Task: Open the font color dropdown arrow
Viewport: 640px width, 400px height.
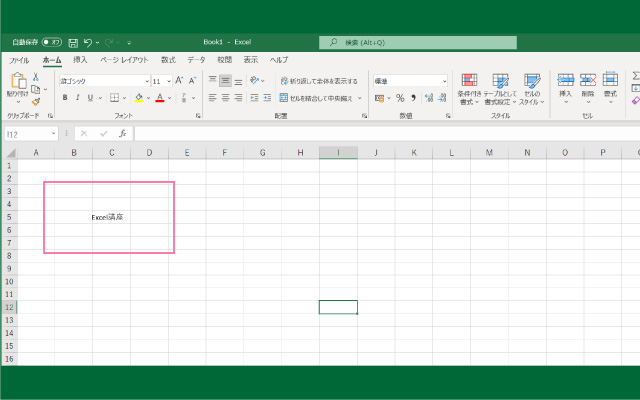Action: pos(169,98)
